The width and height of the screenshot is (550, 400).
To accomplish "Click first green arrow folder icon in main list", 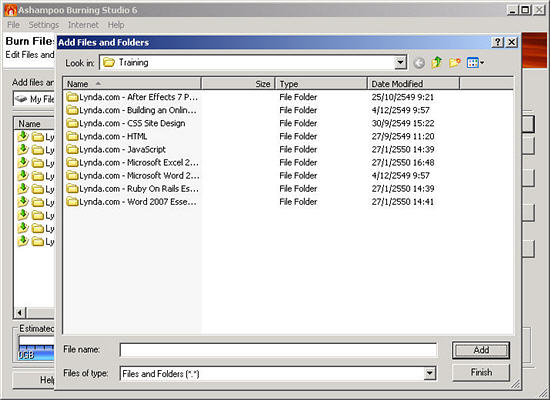I will [x=23, y=136].
